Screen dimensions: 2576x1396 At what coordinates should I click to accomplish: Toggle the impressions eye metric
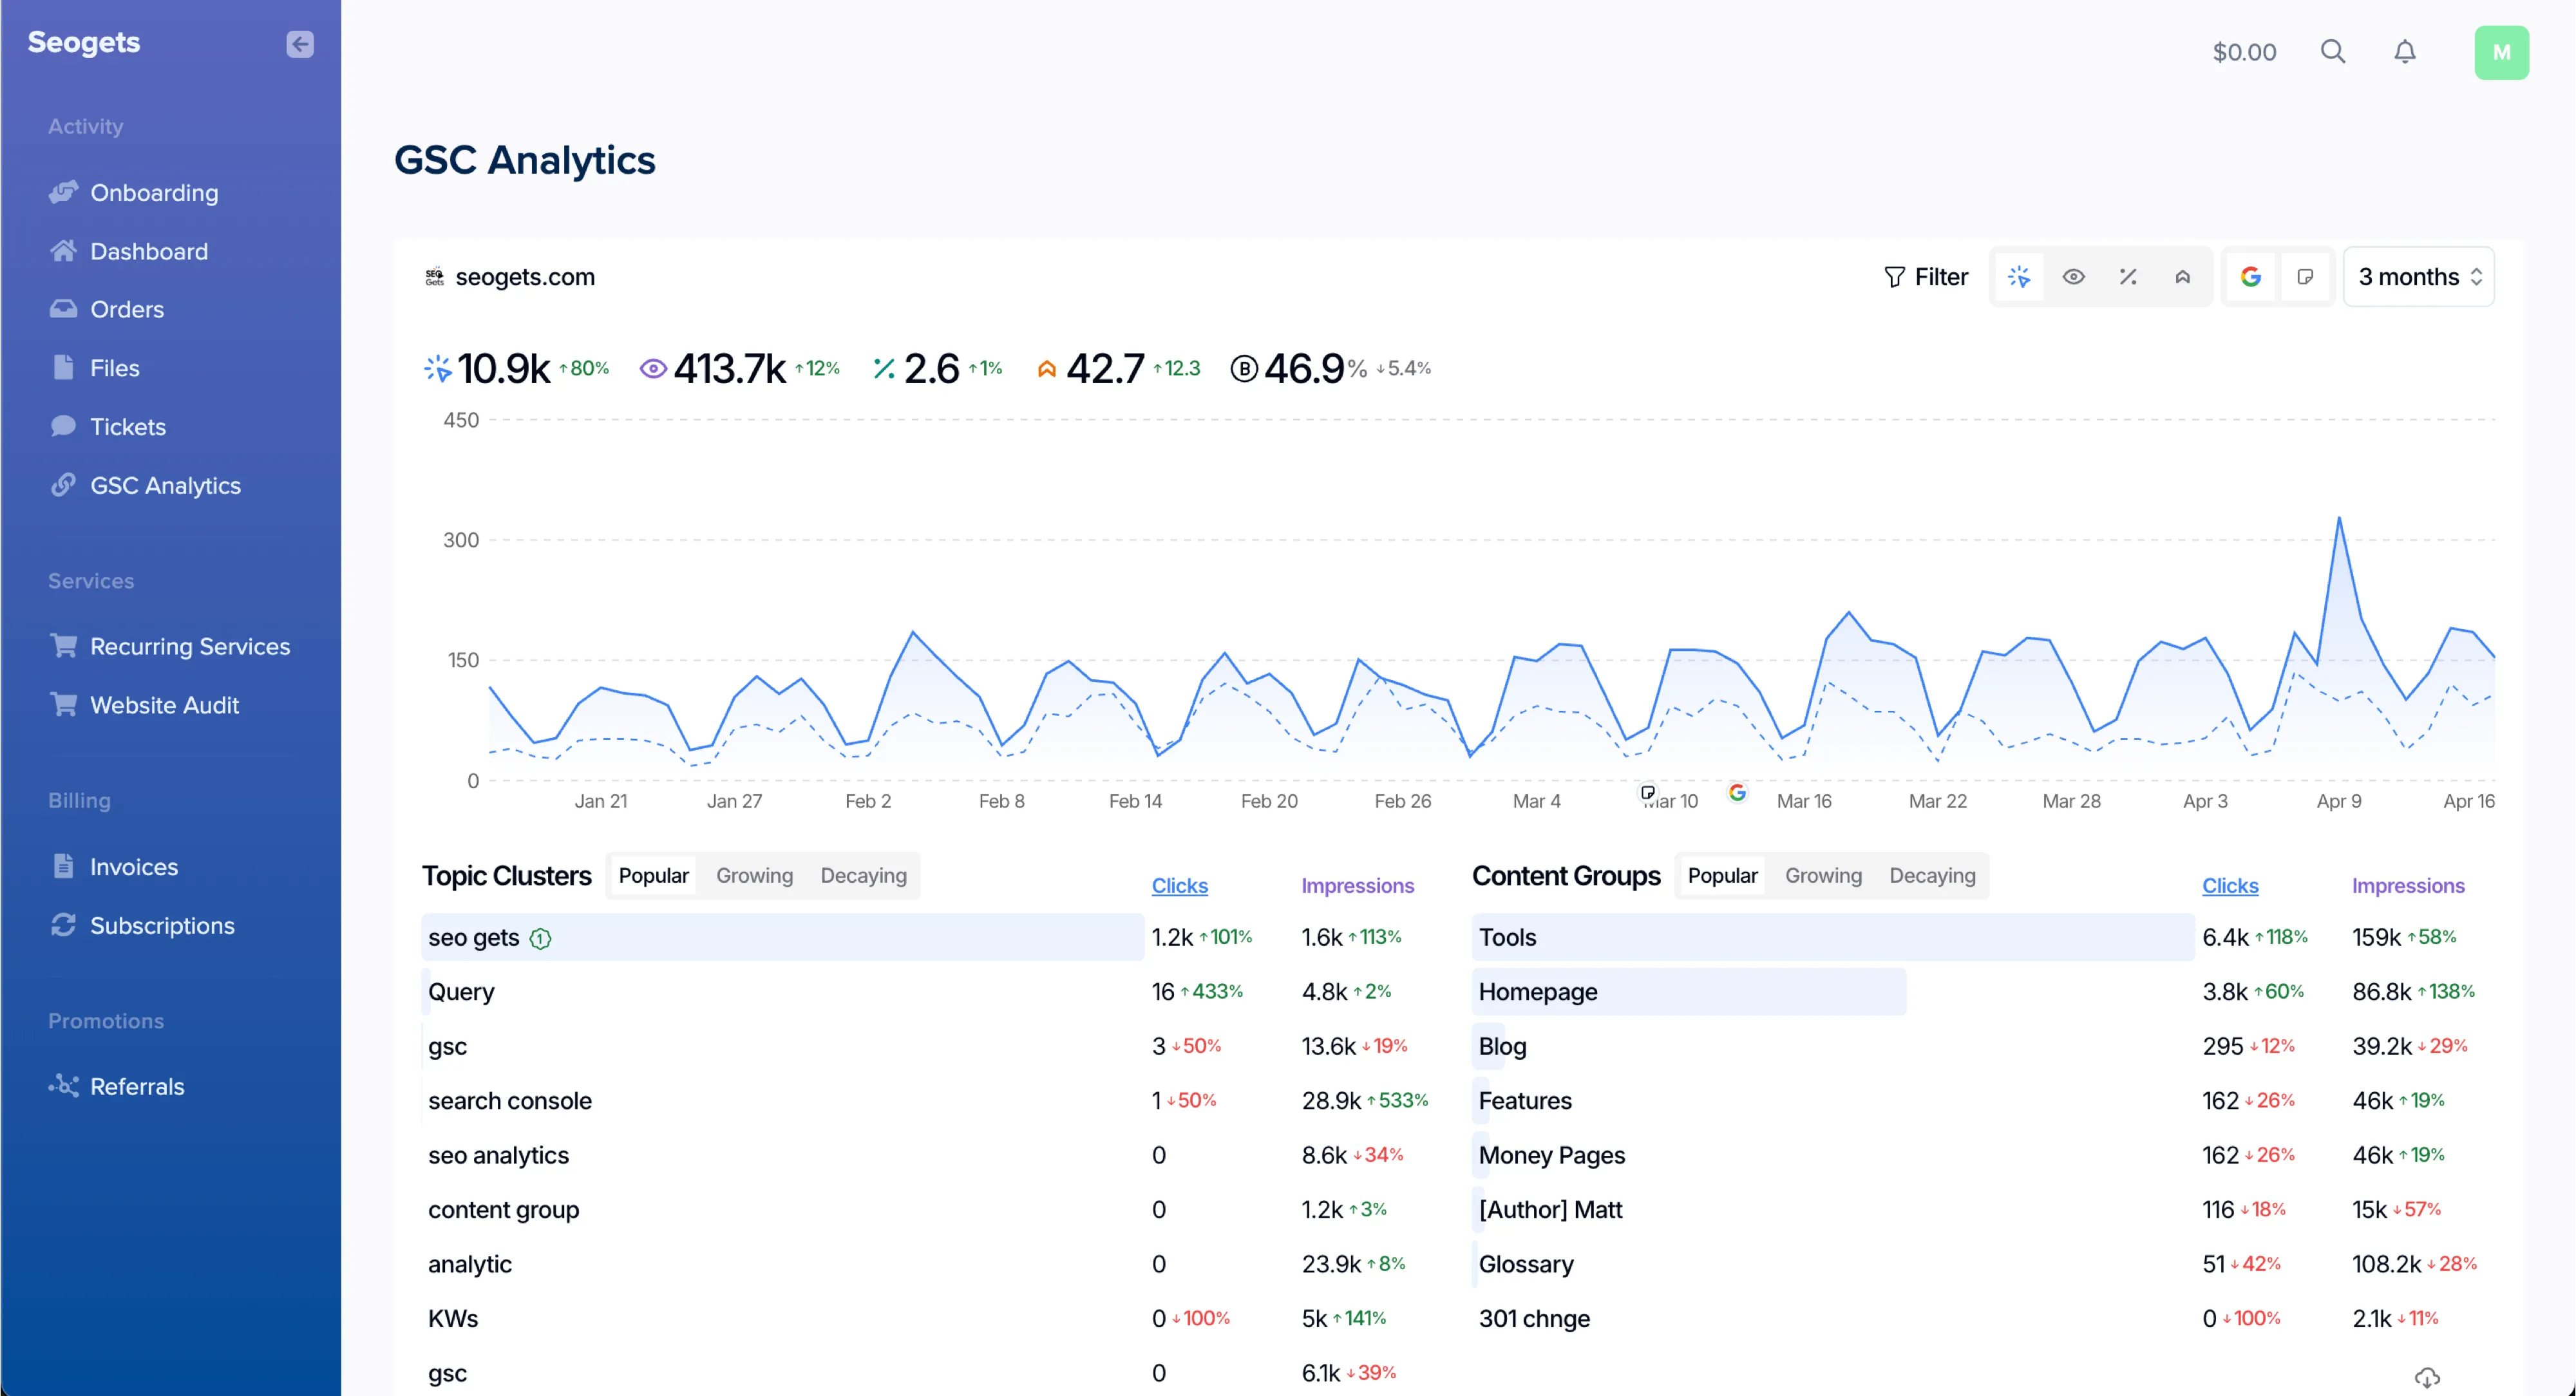pos(2073,277)
